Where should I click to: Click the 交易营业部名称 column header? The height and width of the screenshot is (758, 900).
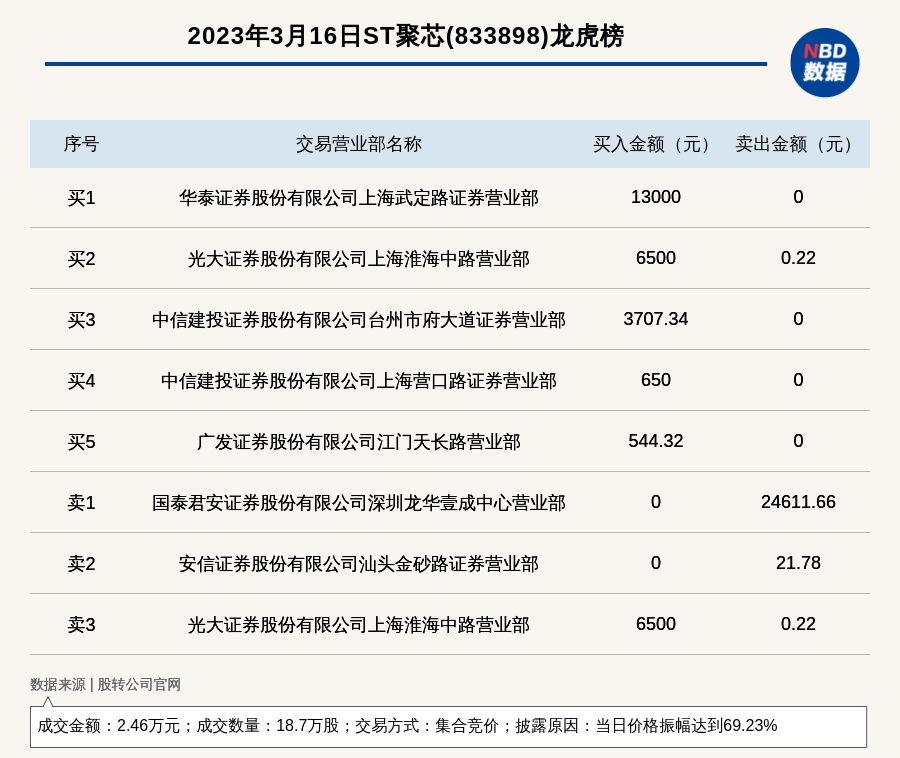click(359, 144)
